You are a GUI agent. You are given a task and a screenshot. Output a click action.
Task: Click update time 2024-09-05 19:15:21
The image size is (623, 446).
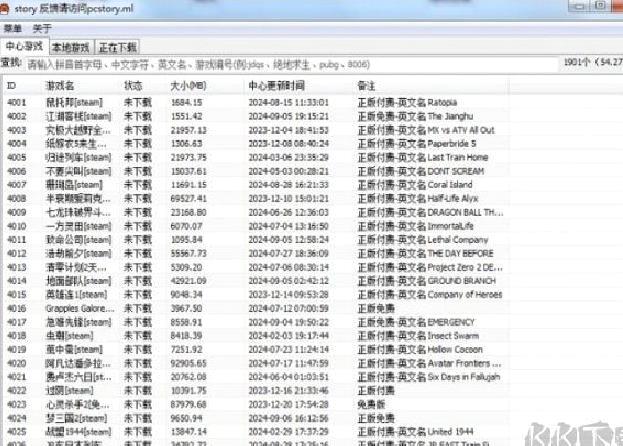pos(288,116)
